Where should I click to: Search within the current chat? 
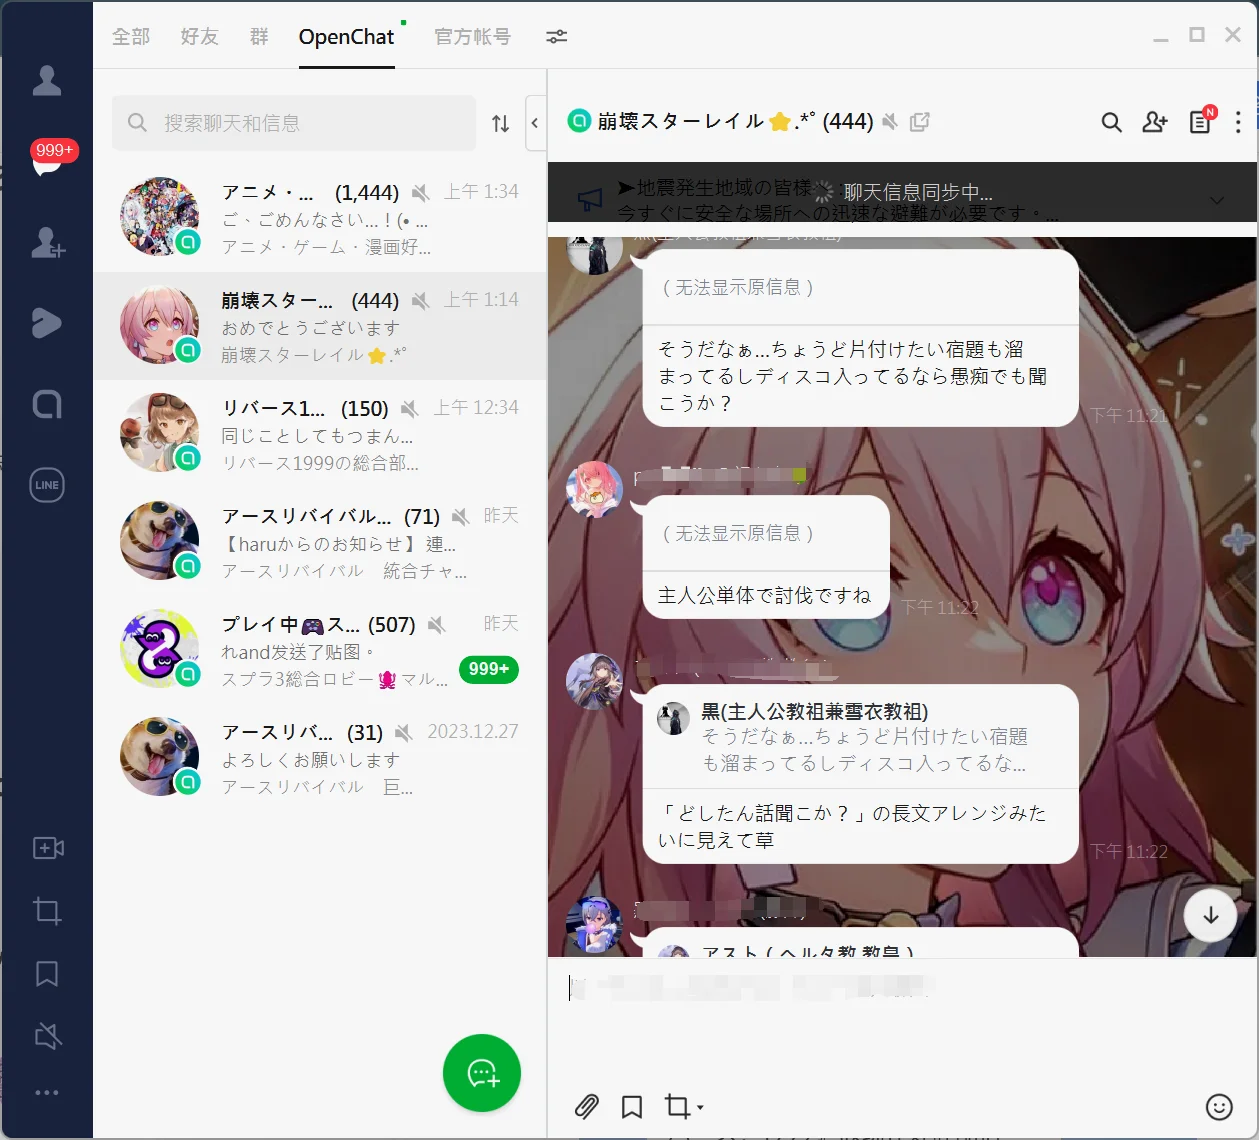(x=1111, y=122)
